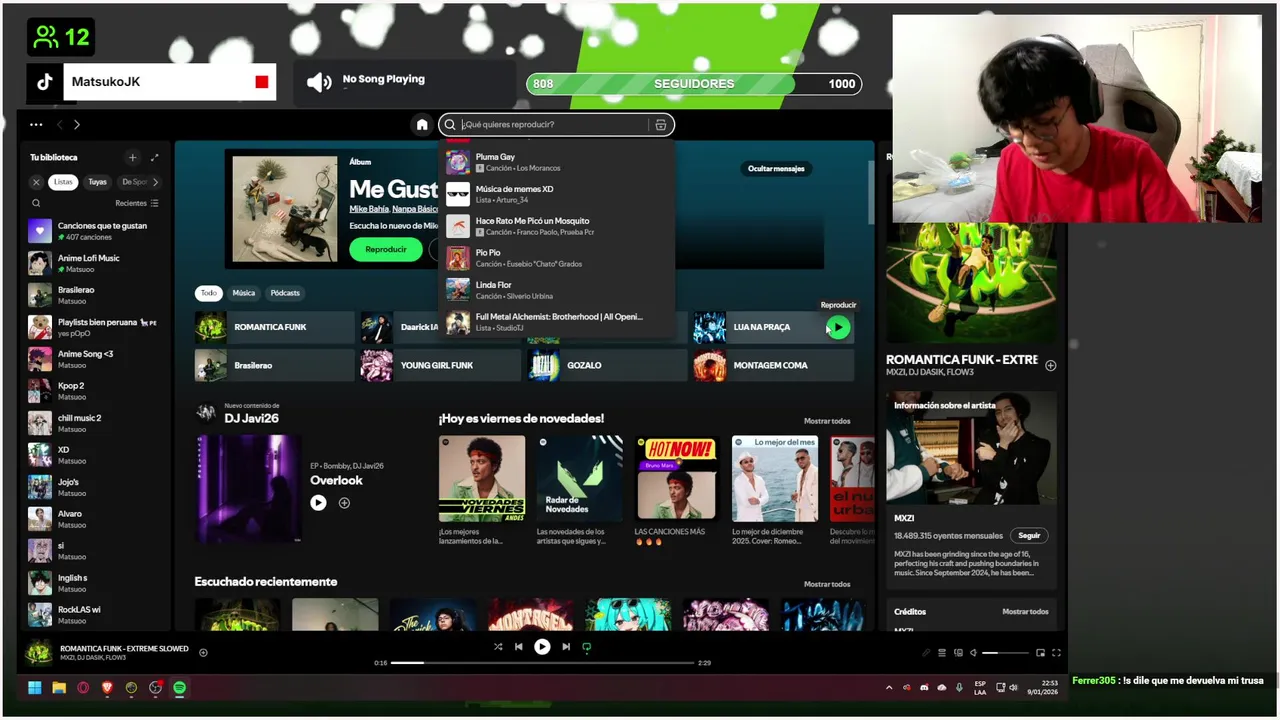Go to Spotify Home via house icon
The height and width of the screenshot is (720, 1280).
[422, 125]
